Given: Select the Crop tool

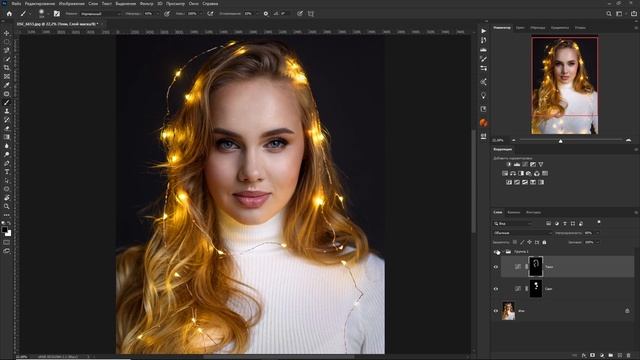Looking at the screenshot, I should point(7,68).
